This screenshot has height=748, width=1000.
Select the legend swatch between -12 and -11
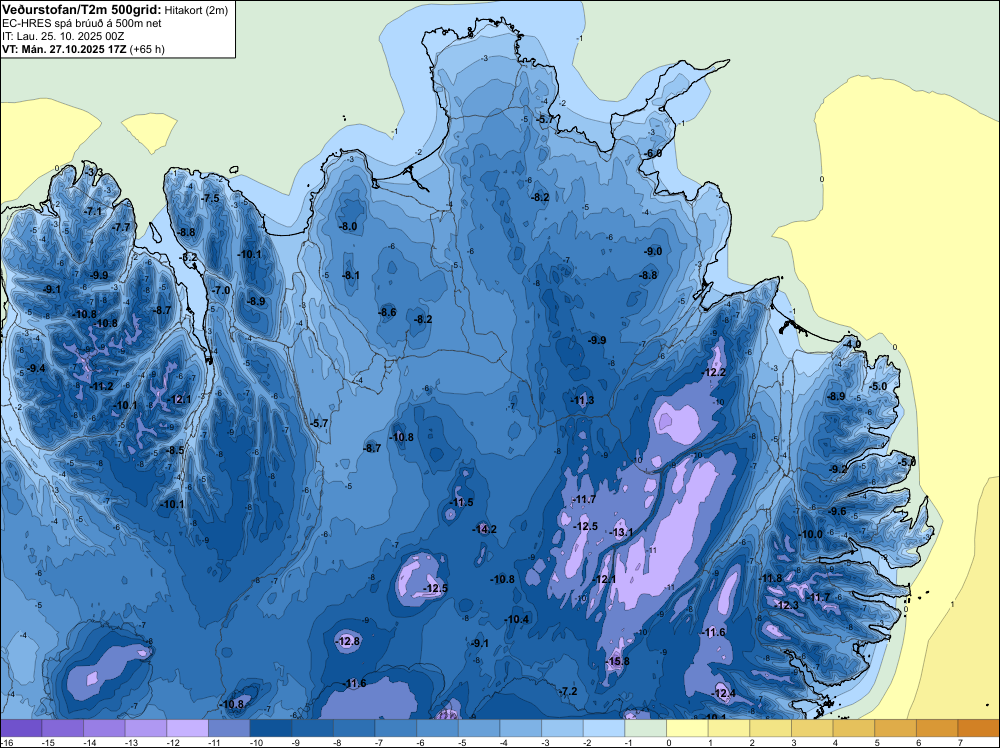point(188,728)
